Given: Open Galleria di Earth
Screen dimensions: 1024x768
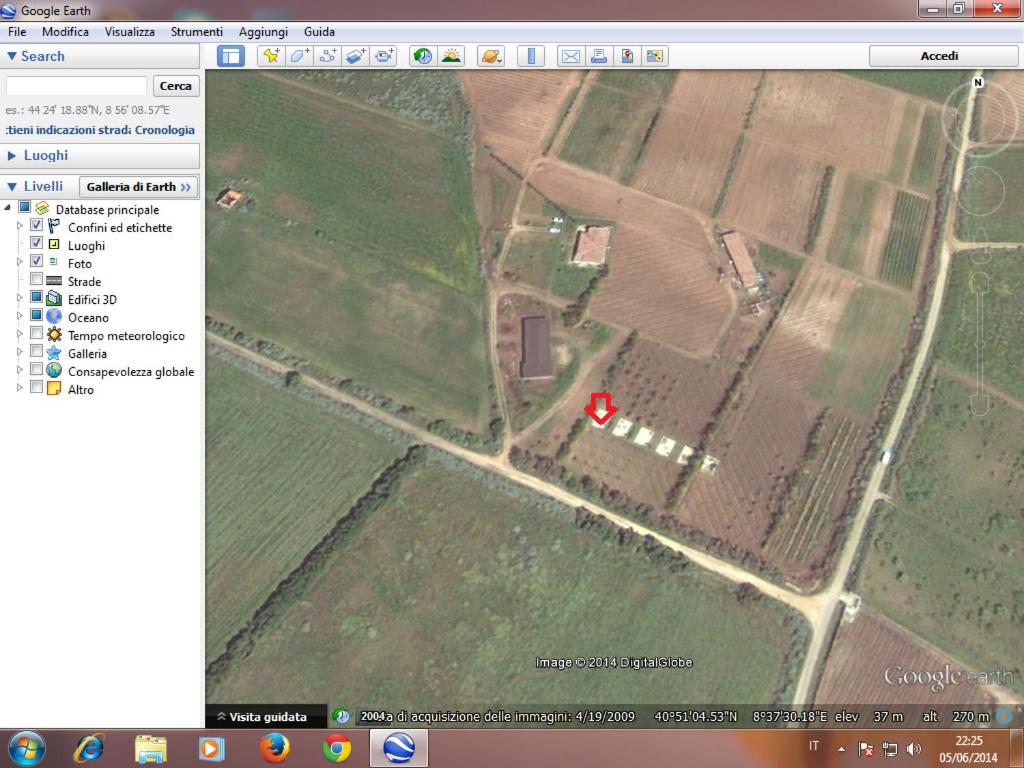Looking at the screenshot, I should tap(138, 187).
